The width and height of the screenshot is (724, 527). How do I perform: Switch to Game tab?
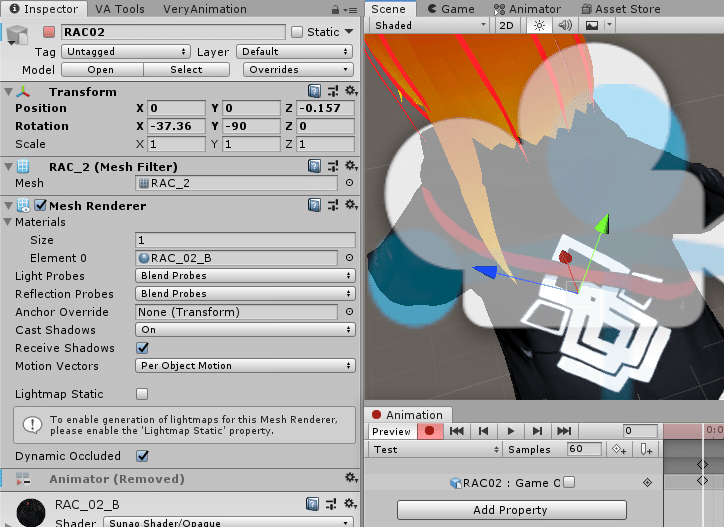tap(451, 9)
